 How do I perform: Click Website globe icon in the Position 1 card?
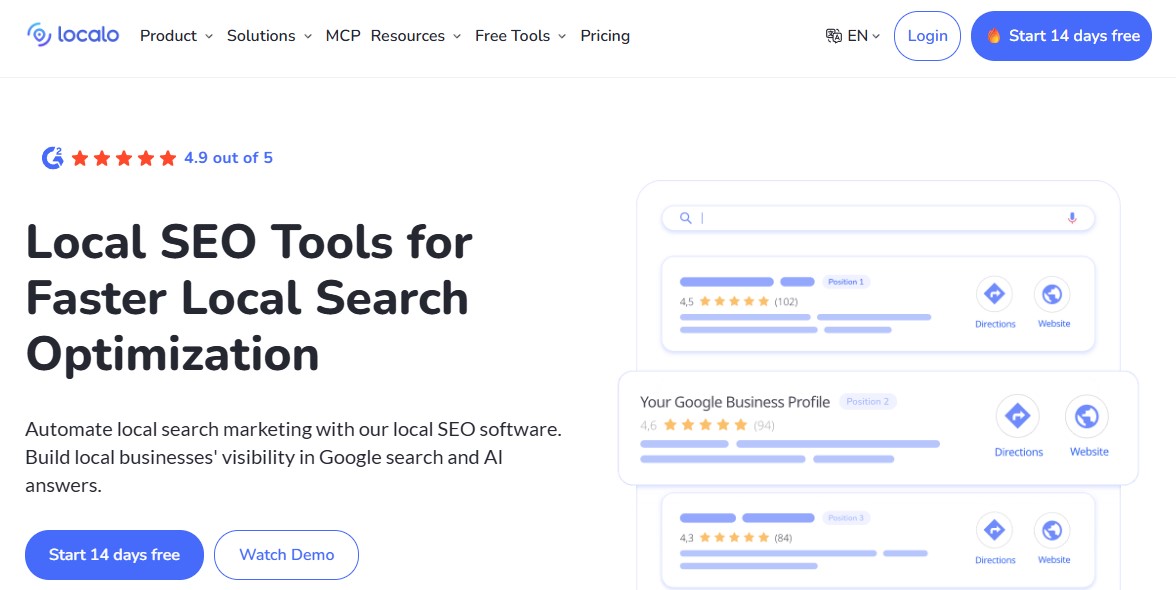point(1052,294)
